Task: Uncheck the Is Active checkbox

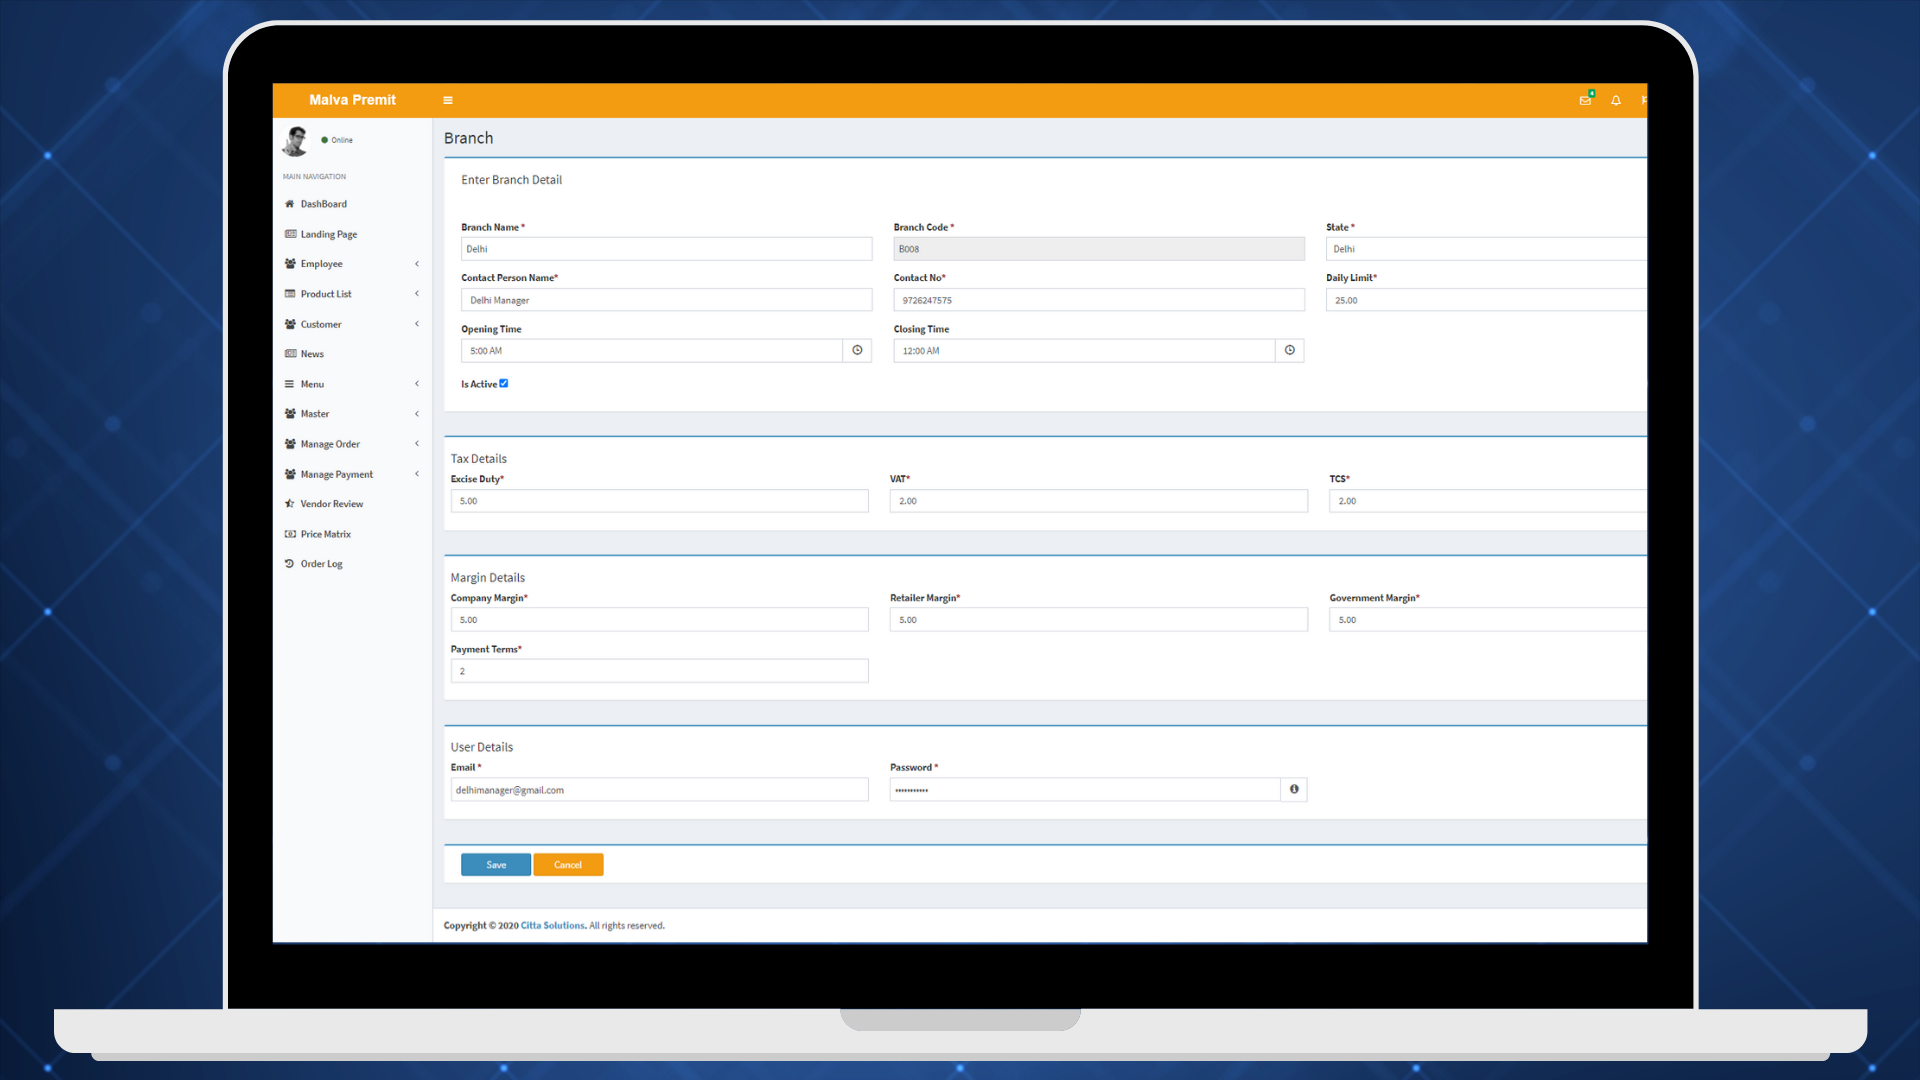Action: [x=504, y=384]
